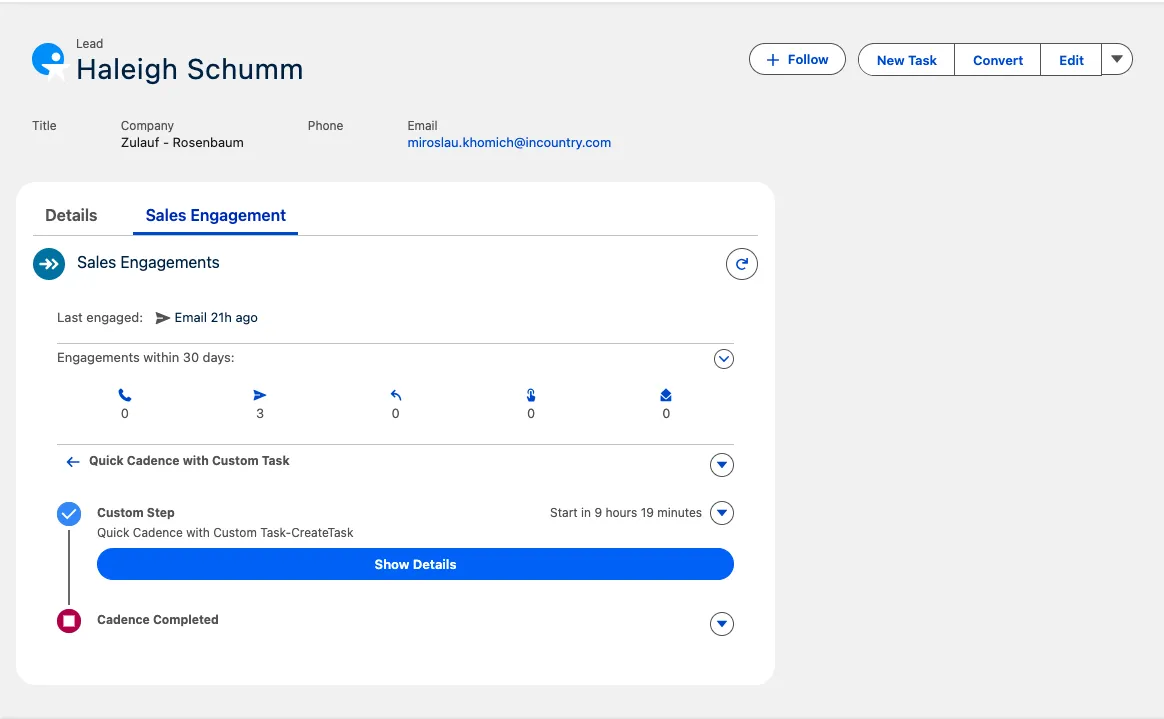Screen dimensions: 1164x719
Task: Open the dropdown next to Edit
Action: 1117,59
